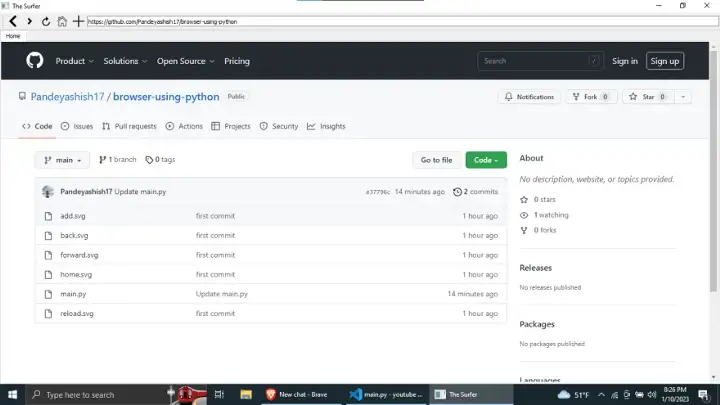Viewport: 720px width, 405px height.
Task: Open the main branch dropdown
Action: click(x=62, y=160)
